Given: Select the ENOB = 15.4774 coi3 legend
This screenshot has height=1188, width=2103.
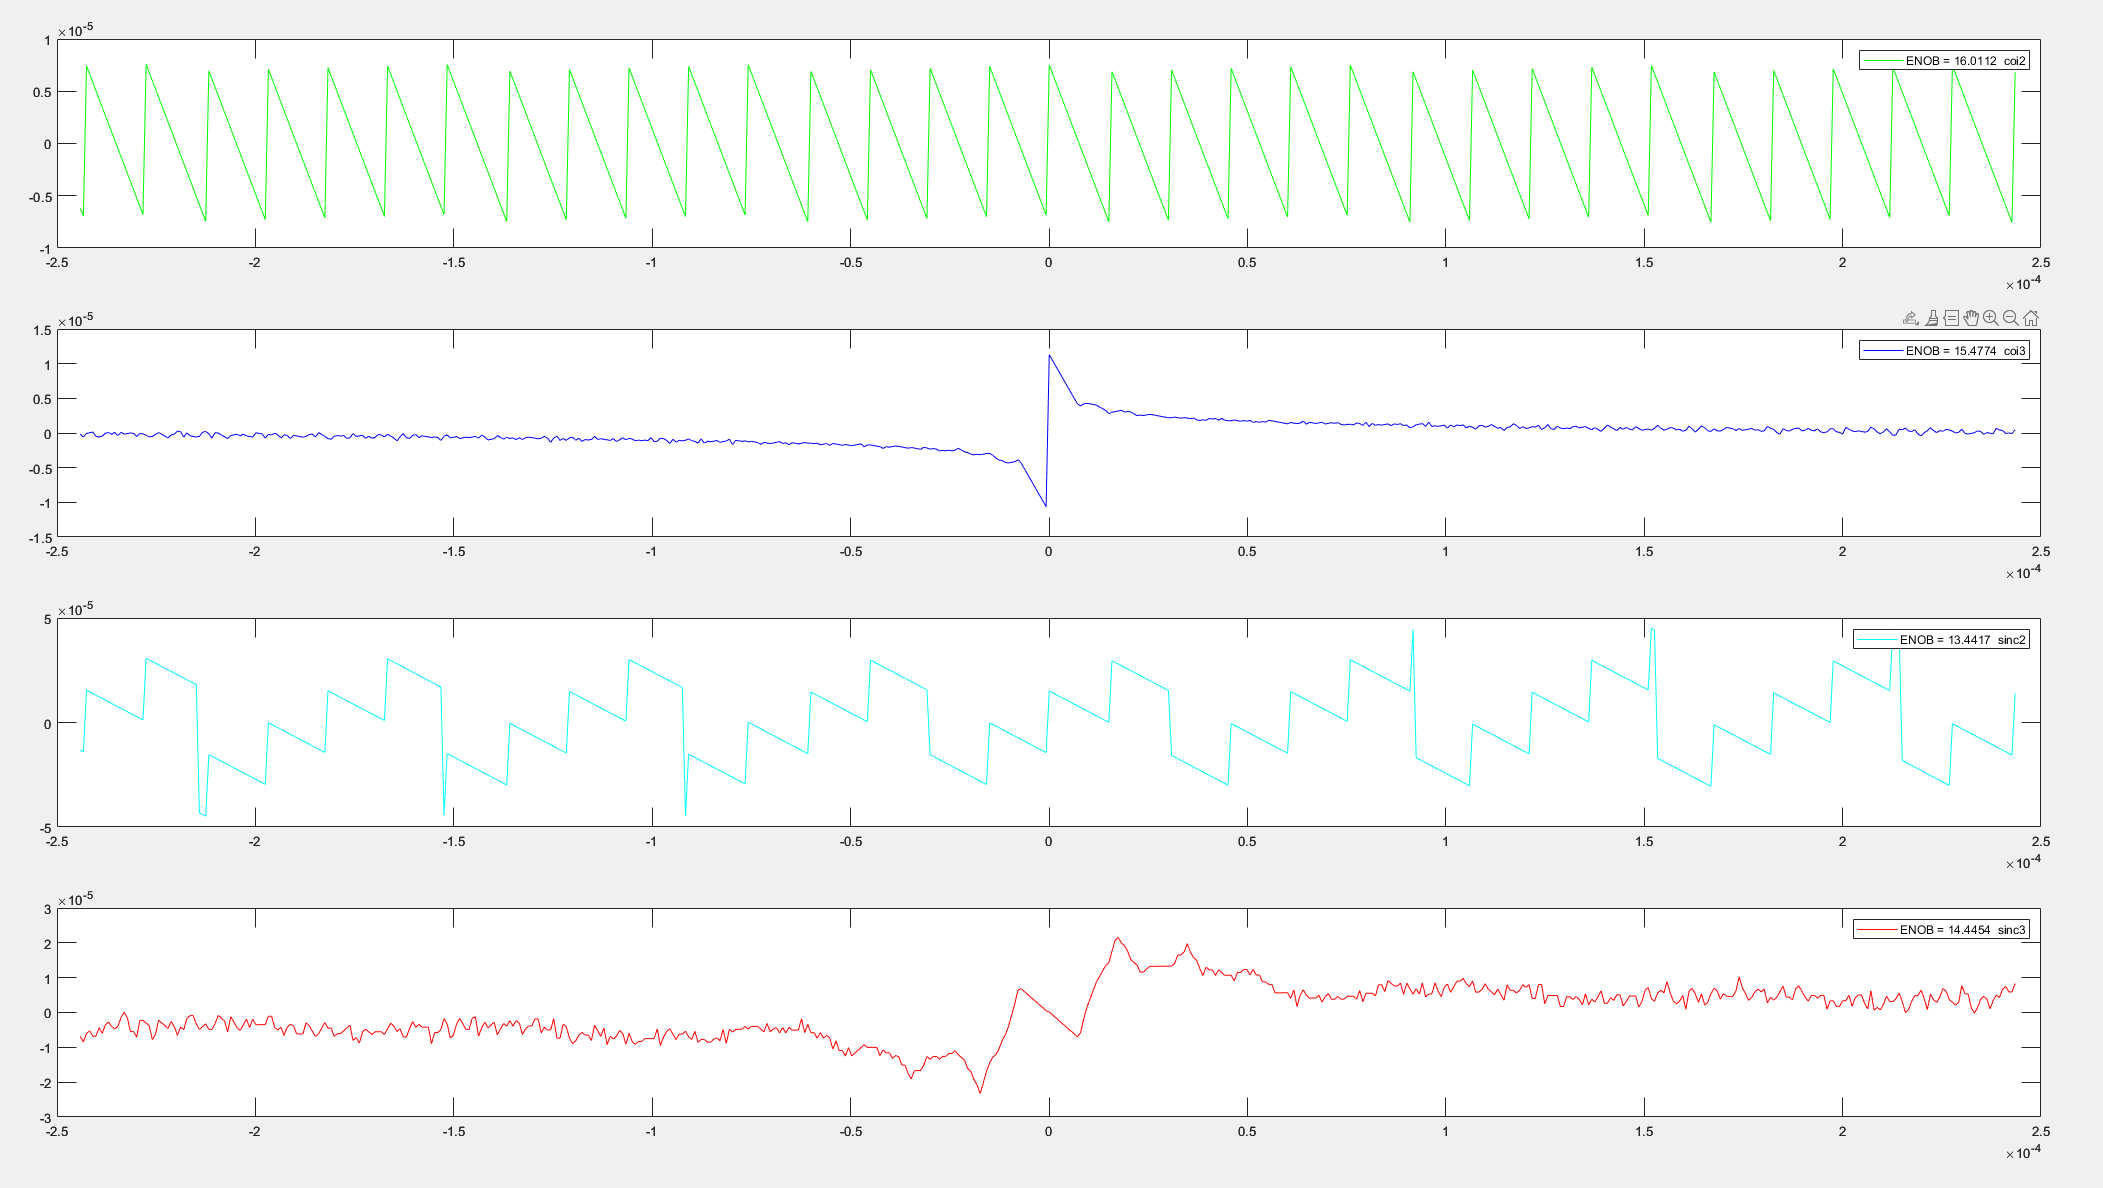Looking at the screenshot, I should point(1944,351).
